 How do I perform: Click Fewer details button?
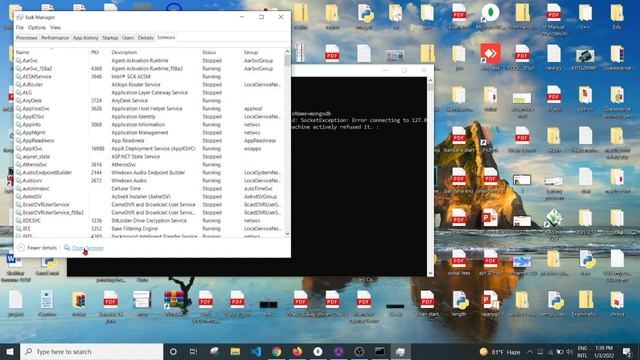click(38, 248)
